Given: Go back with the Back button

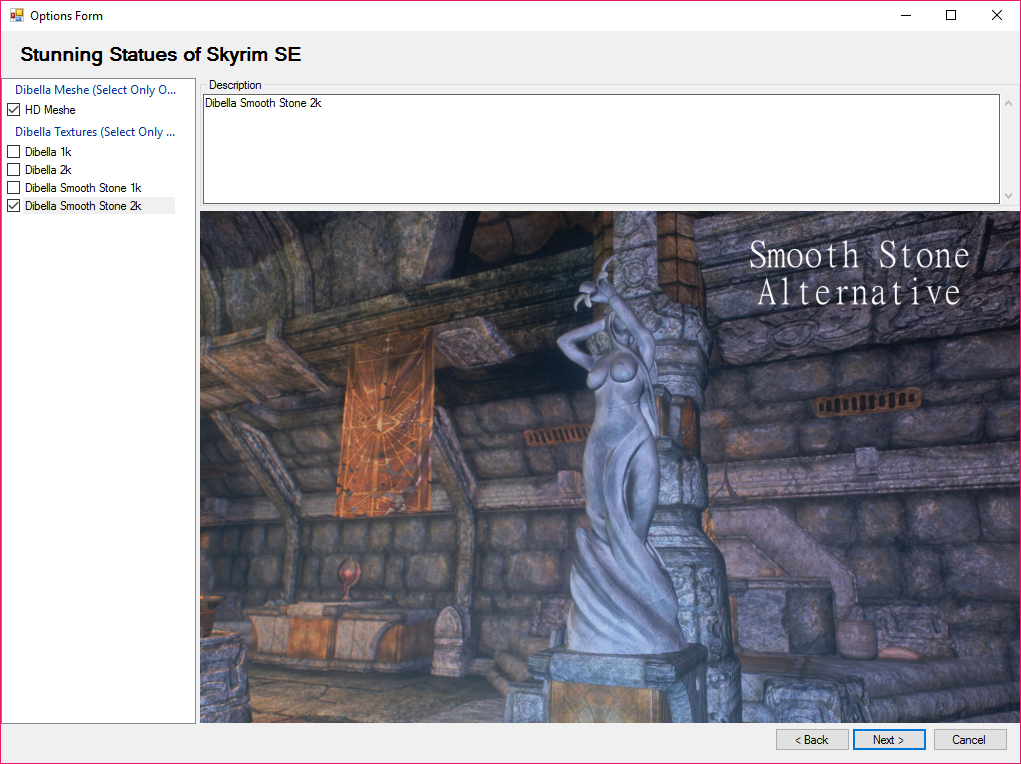Looking at the screenshot, I should pos(812,740).
